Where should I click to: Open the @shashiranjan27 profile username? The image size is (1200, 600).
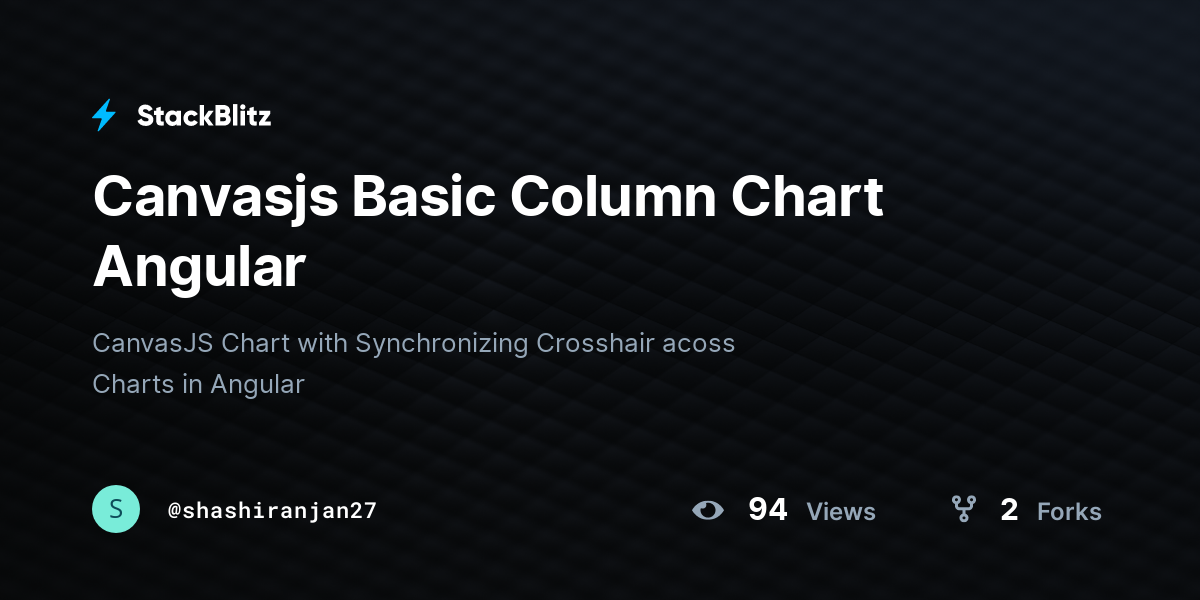coord(272,510)
